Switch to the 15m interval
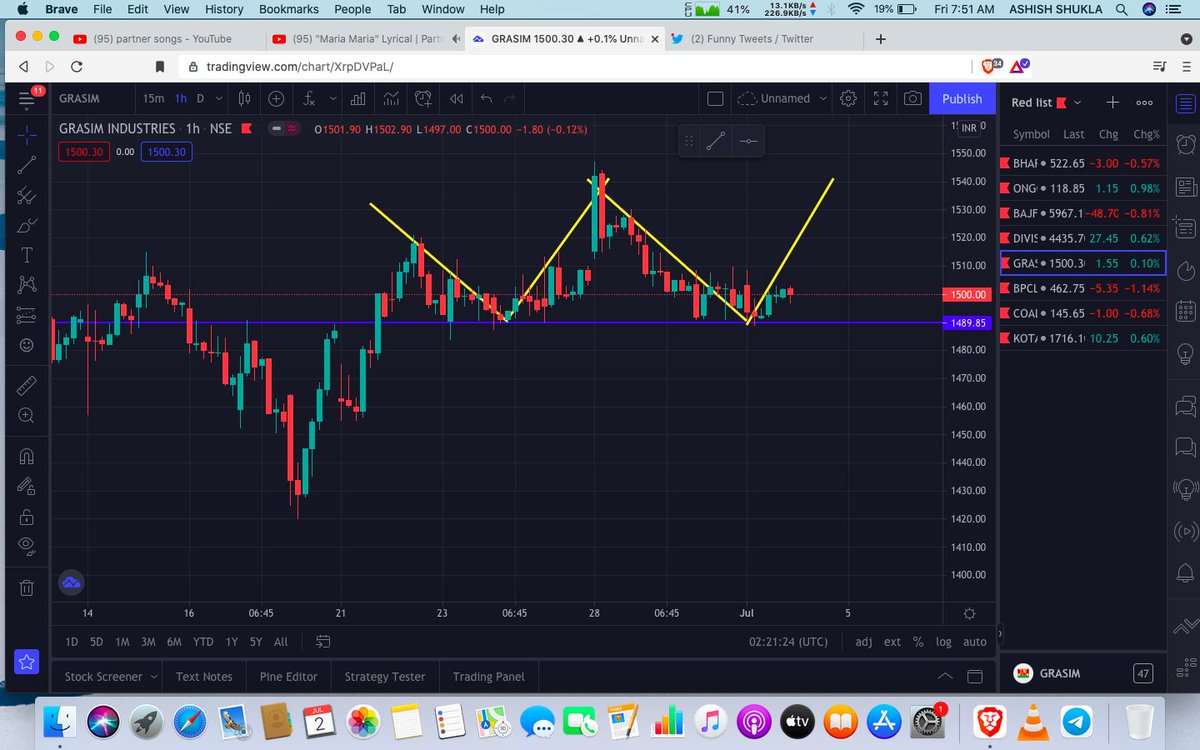Viewport: 1200px width, 750px height. (x=153, y=98)
